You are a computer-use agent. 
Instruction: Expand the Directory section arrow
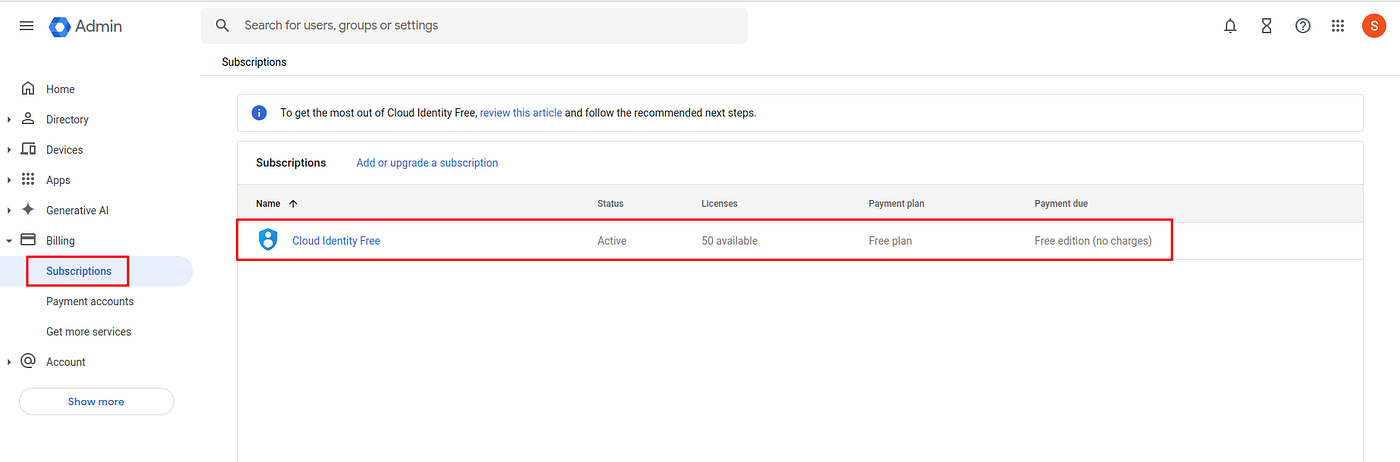click(9, 120)
